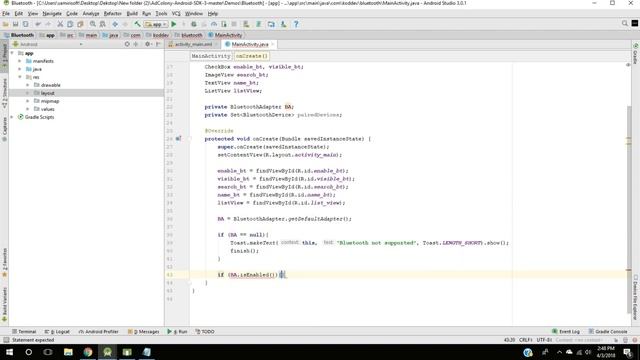The width and height of the screenshot is (640, 360).
Task: Expand the Gradle Scripts node
Action: coord(12,117)
